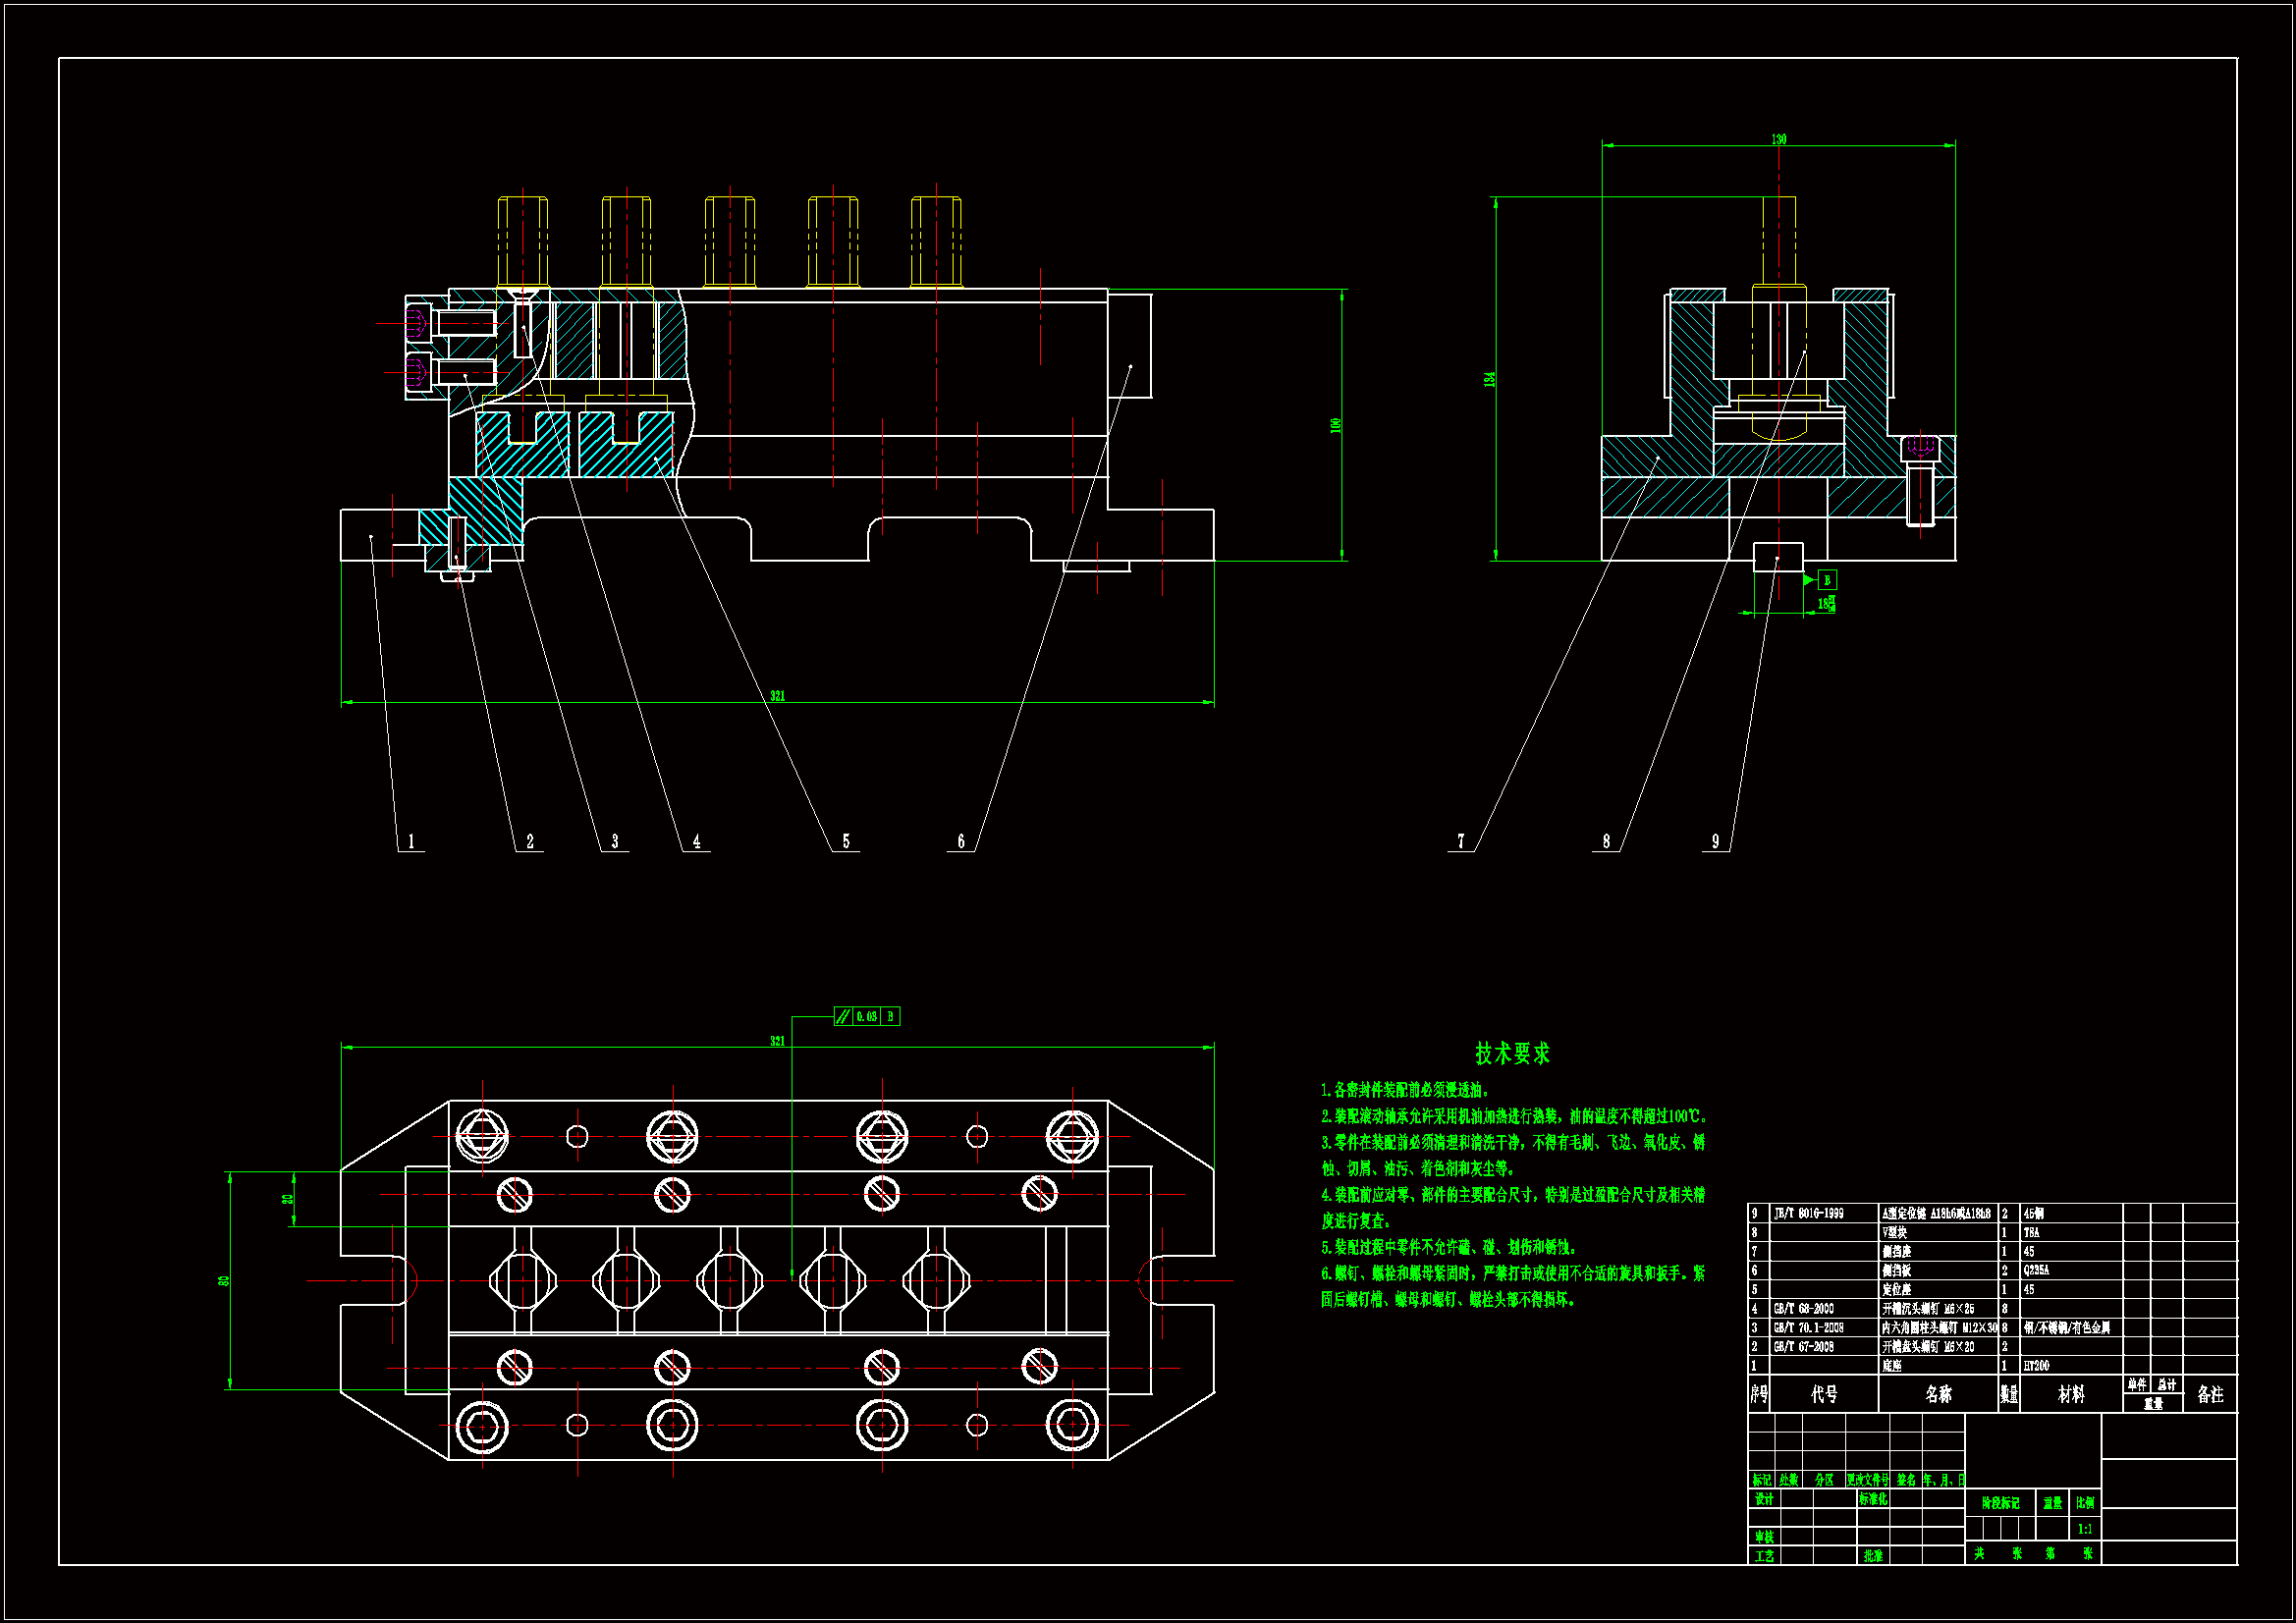Click the V型块 row in parts list
Screen dimensions: 2296x1623
(1895, 1233)
